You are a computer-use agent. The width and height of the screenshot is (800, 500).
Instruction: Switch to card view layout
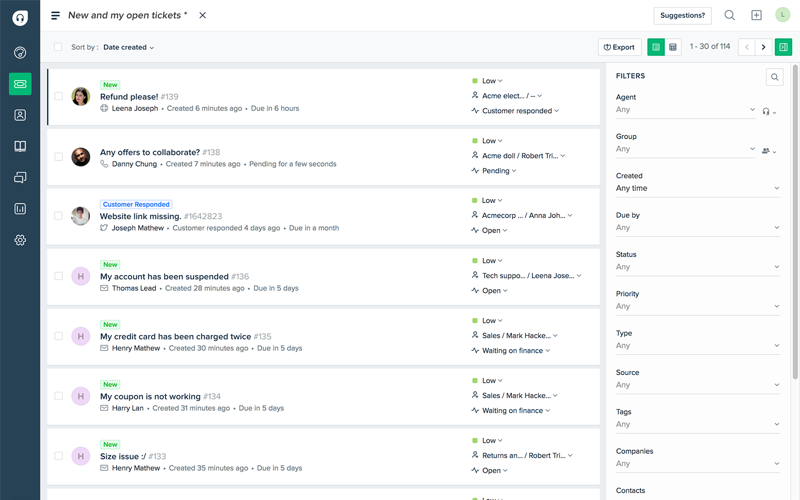656,47
